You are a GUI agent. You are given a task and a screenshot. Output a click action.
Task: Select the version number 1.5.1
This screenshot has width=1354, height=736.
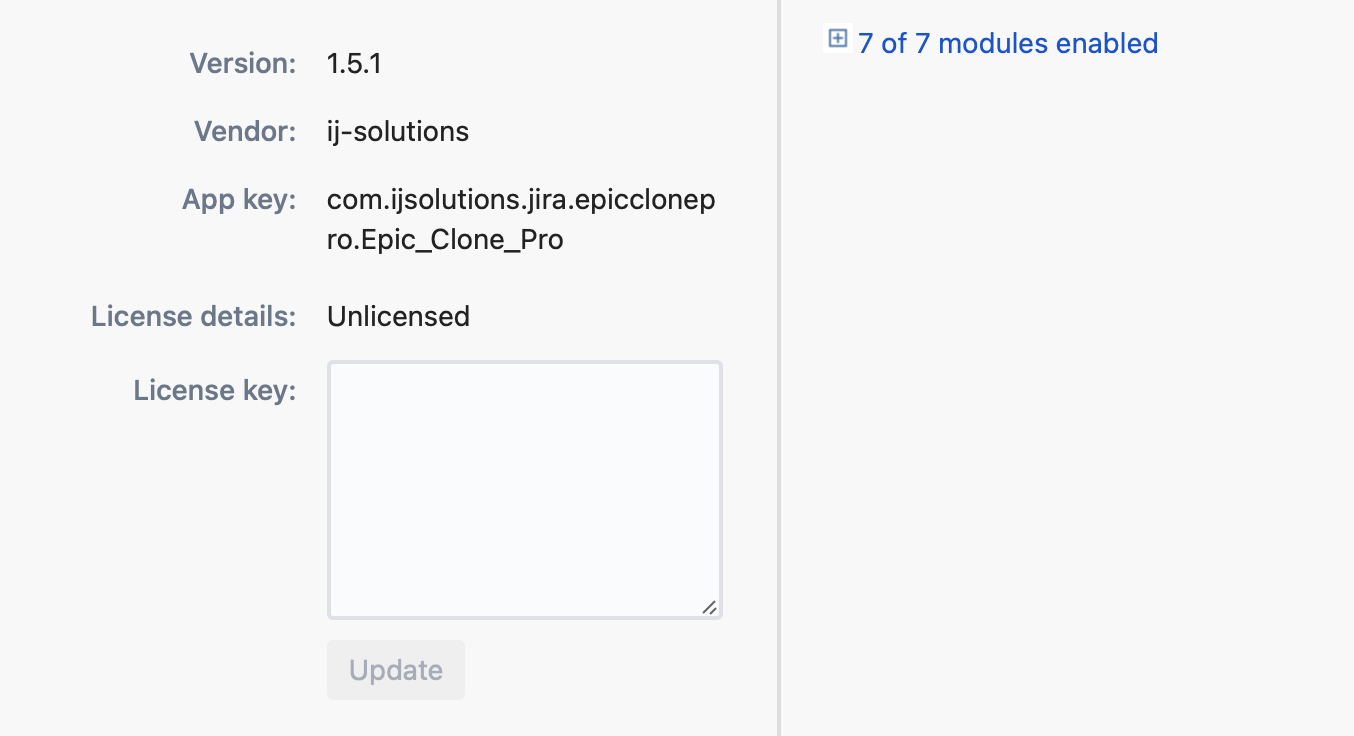pos(354,64)
